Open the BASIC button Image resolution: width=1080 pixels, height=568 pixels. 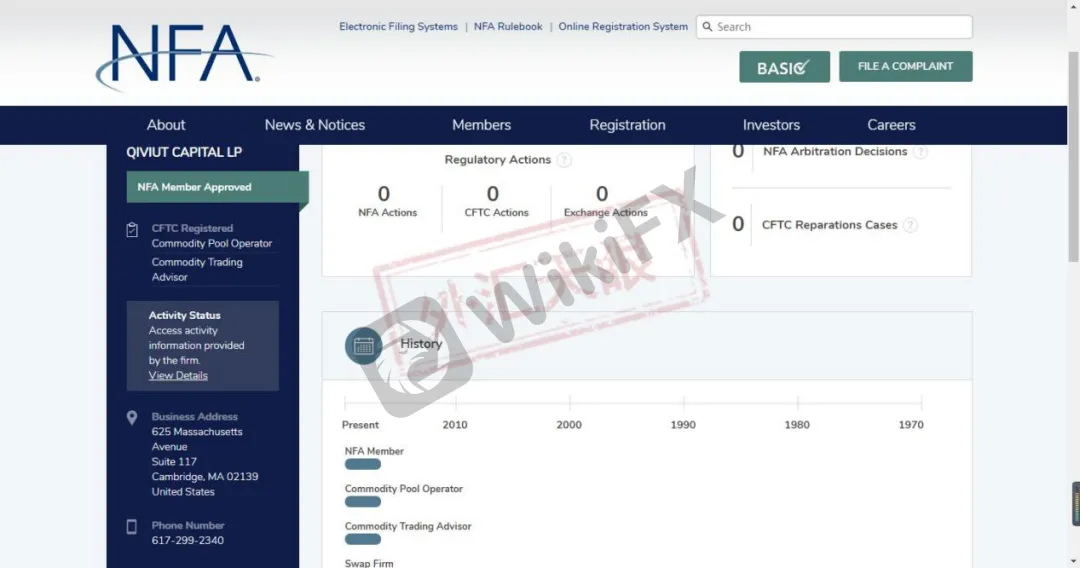point(785,67)
